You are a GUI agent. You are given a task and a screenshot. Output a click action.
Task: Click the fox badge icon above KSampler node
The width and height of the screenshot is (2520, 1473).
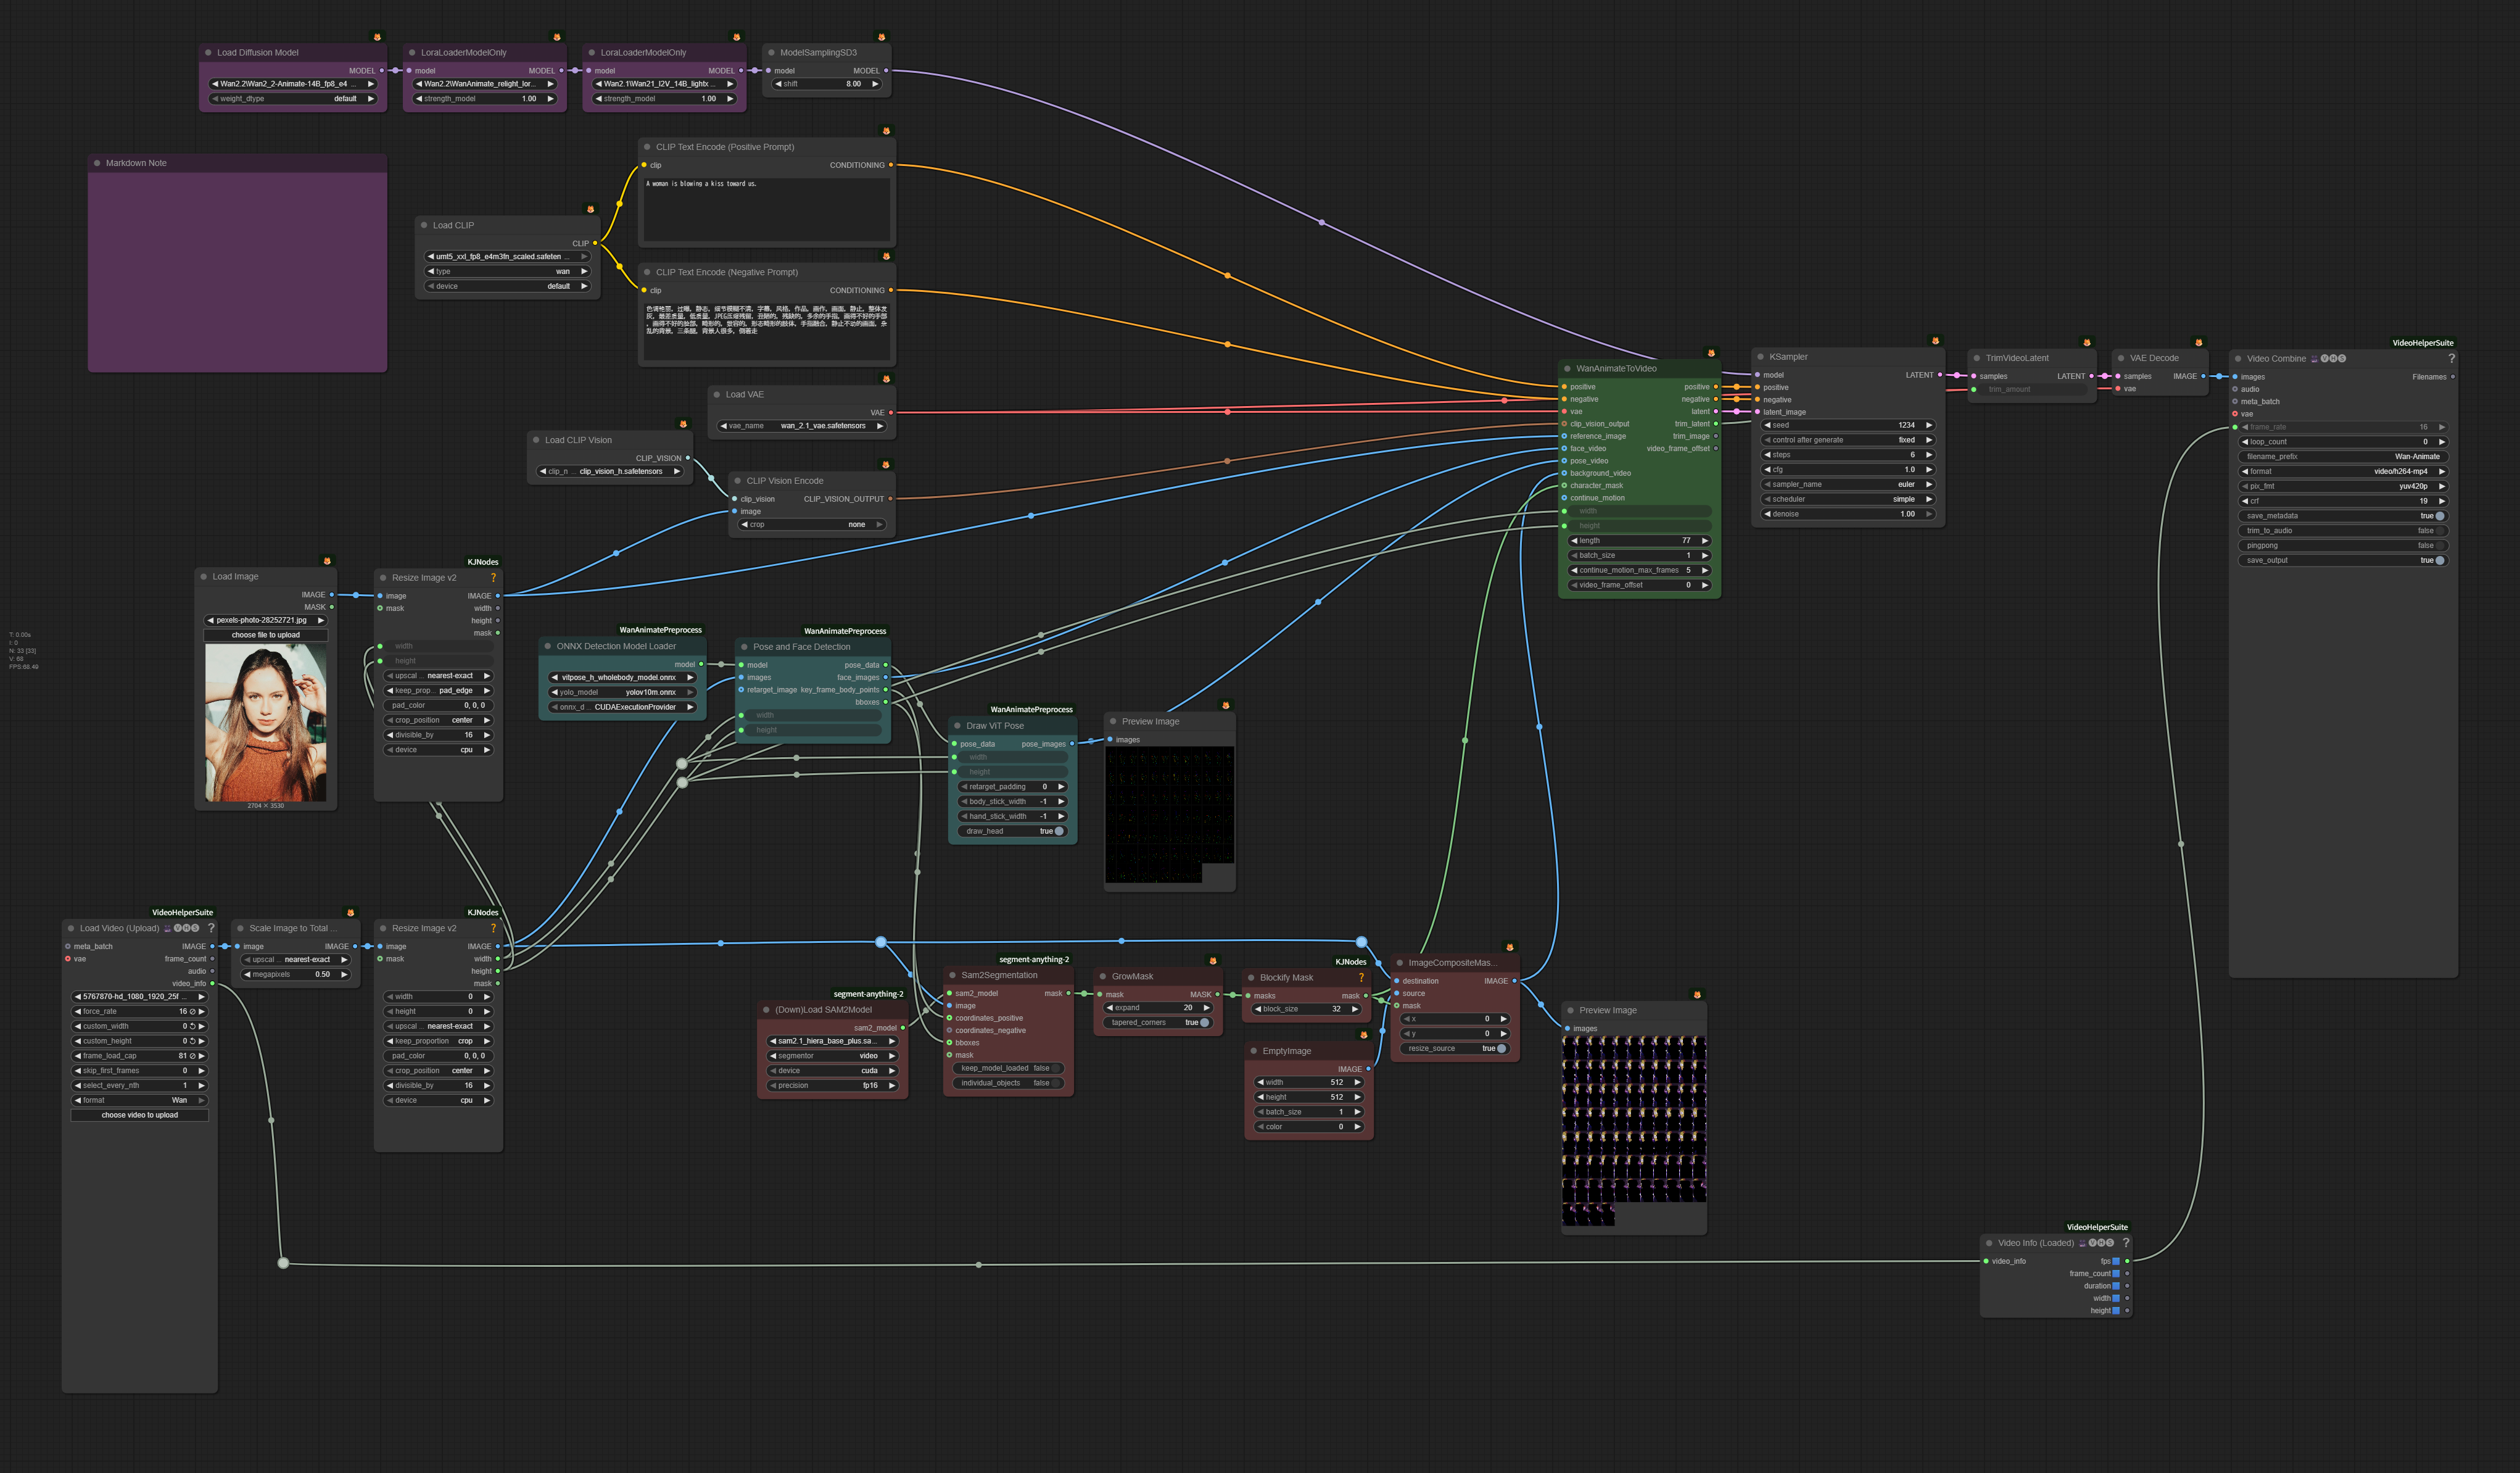click(x=1935, y=341)
